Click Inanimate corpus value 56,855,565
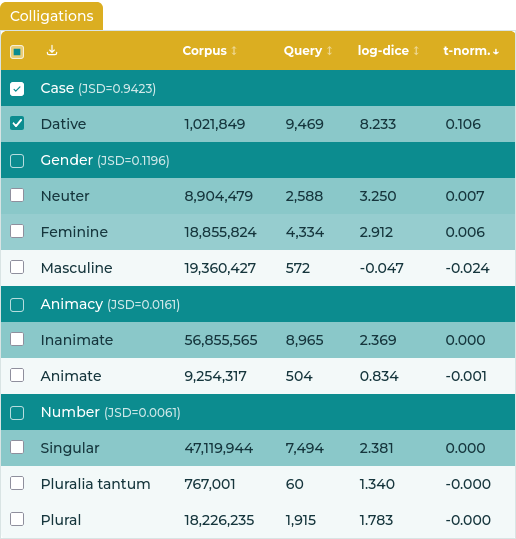The height and width of the screenshot is (539, 516). (x=221, y=340)
